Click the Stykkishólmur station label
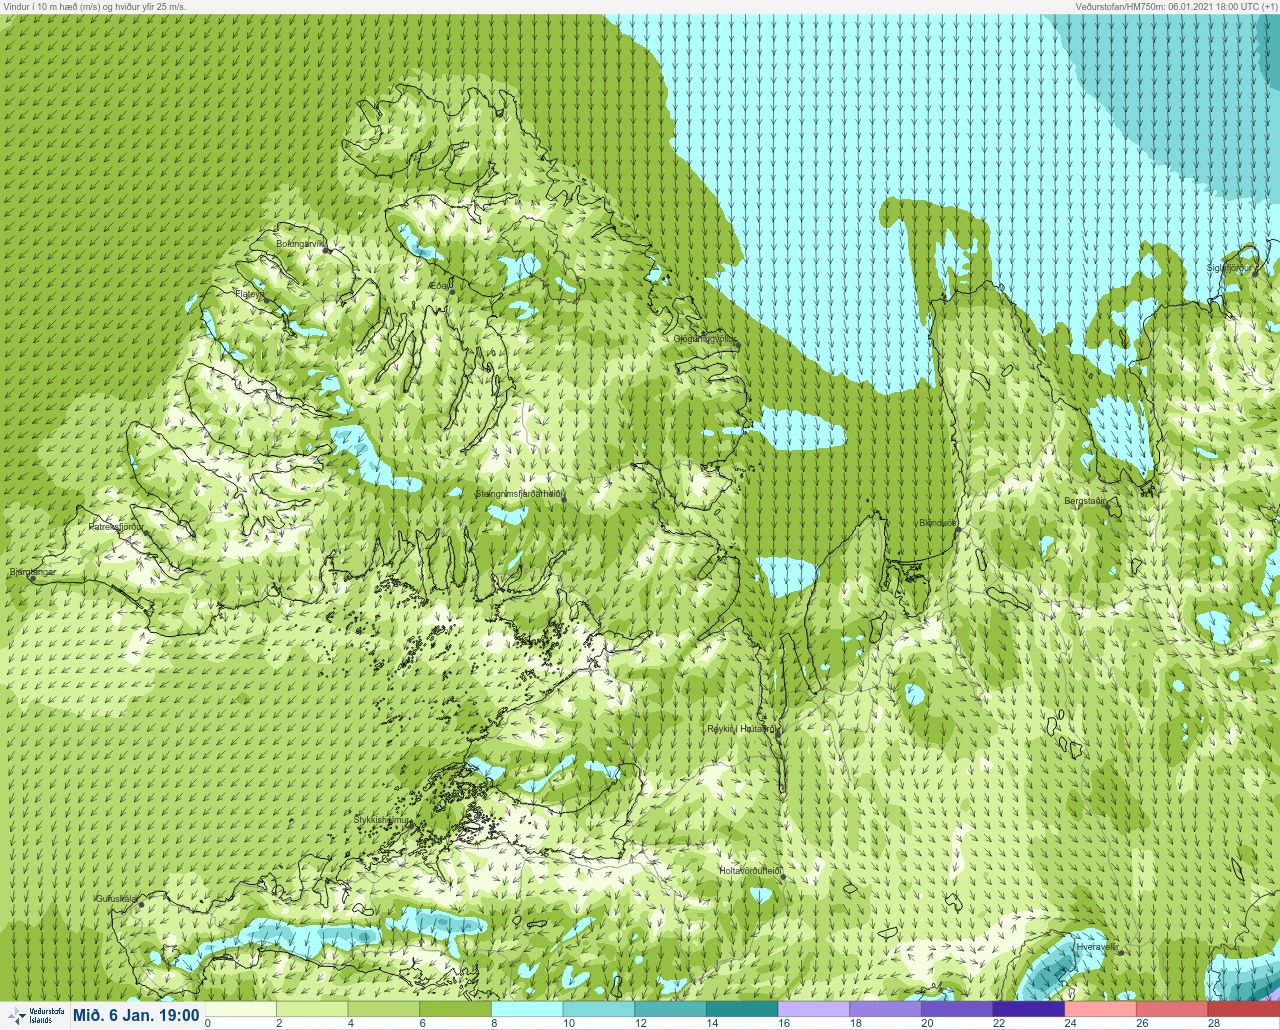Viewport: 1280px width, 1030px height. tap(382, 820)
